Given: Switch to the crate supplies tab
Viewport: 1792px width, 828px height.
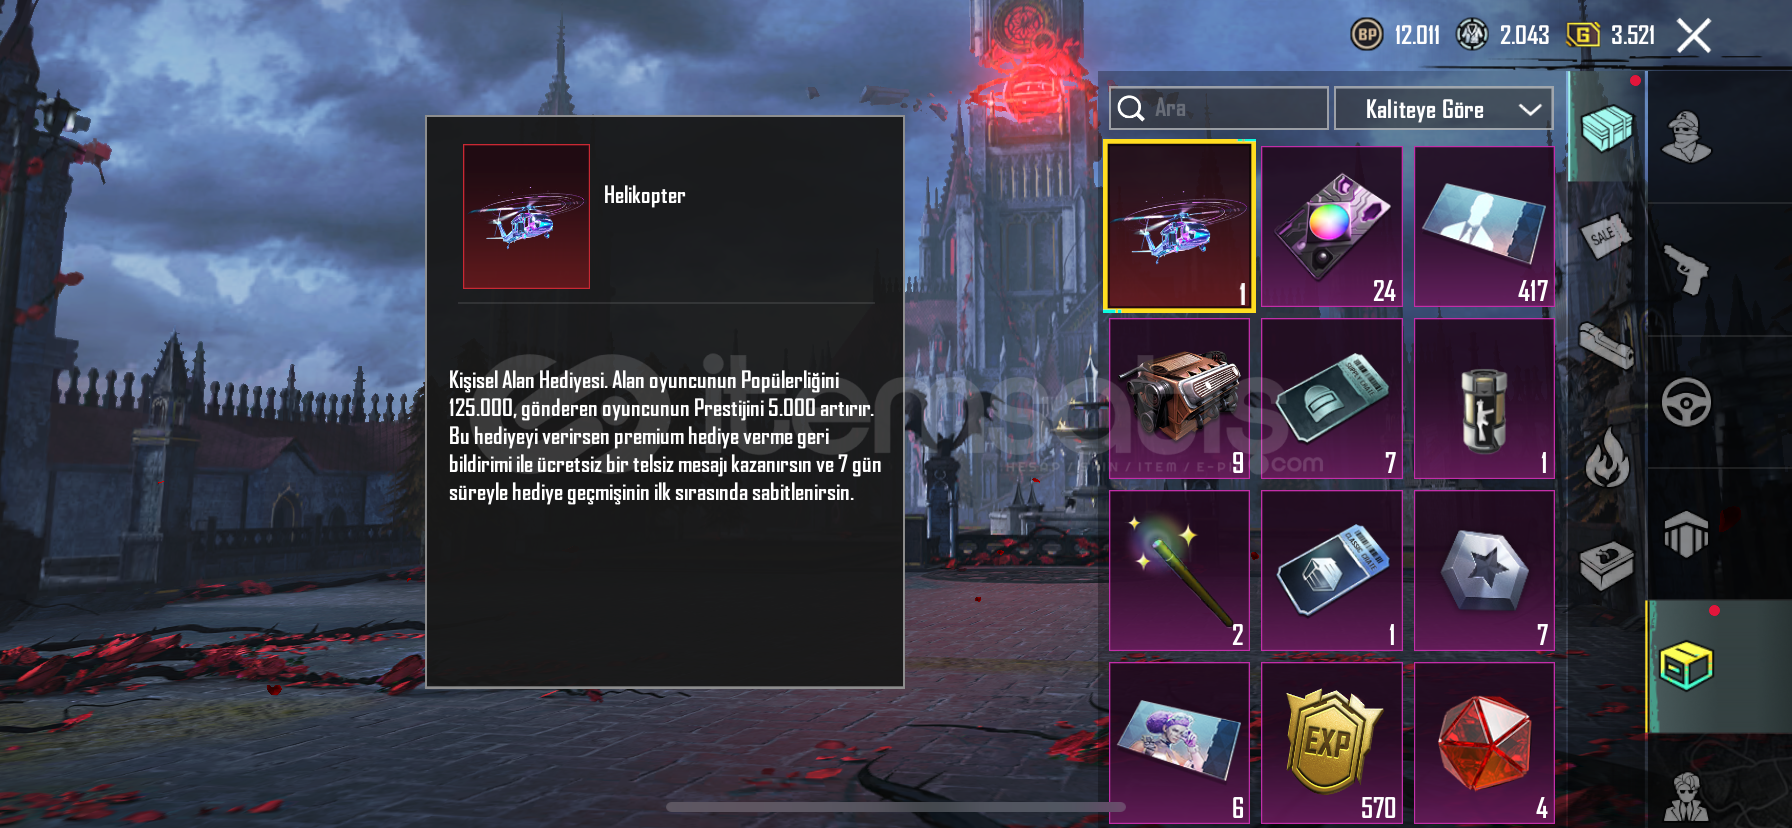Looking at the screenshot, I should click(1606, 127).
